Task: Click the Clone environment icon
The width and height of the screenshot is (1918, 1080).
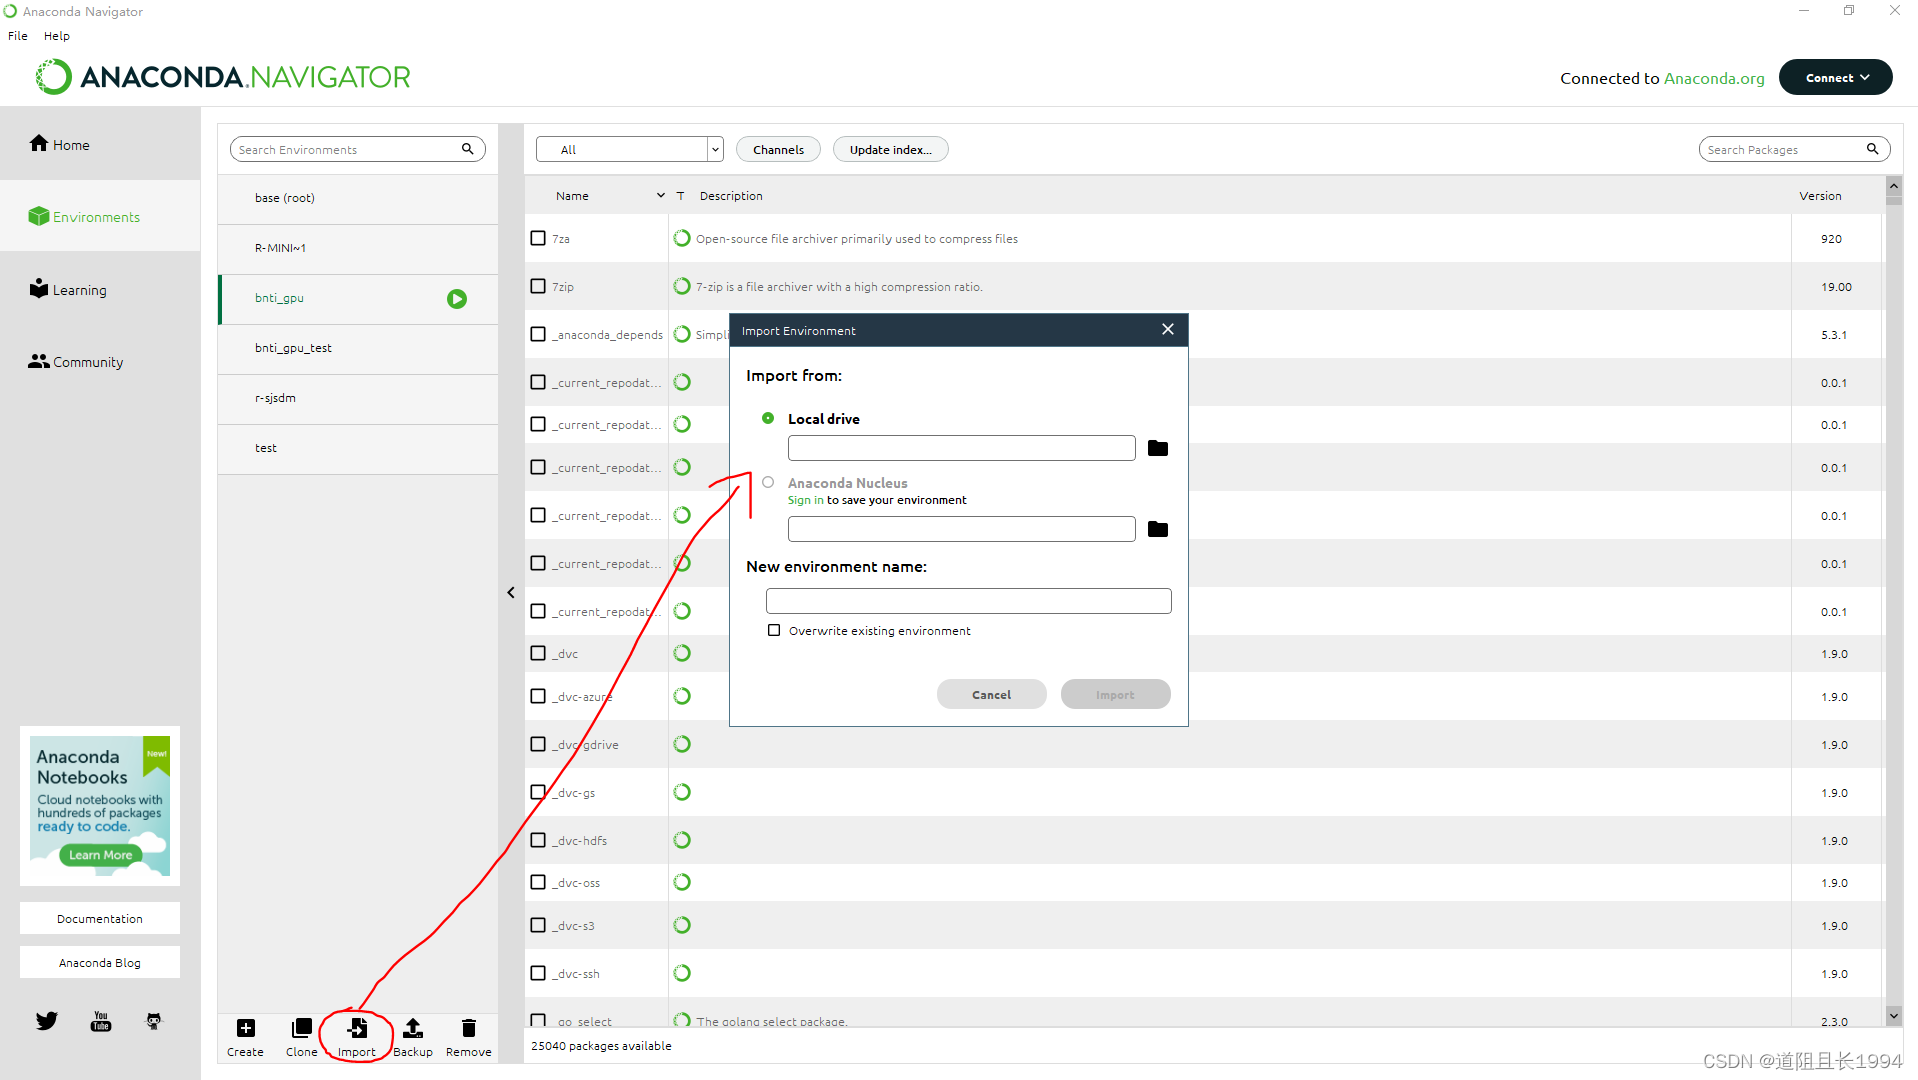Action: pyautogui.click(x=301, y=1028)
